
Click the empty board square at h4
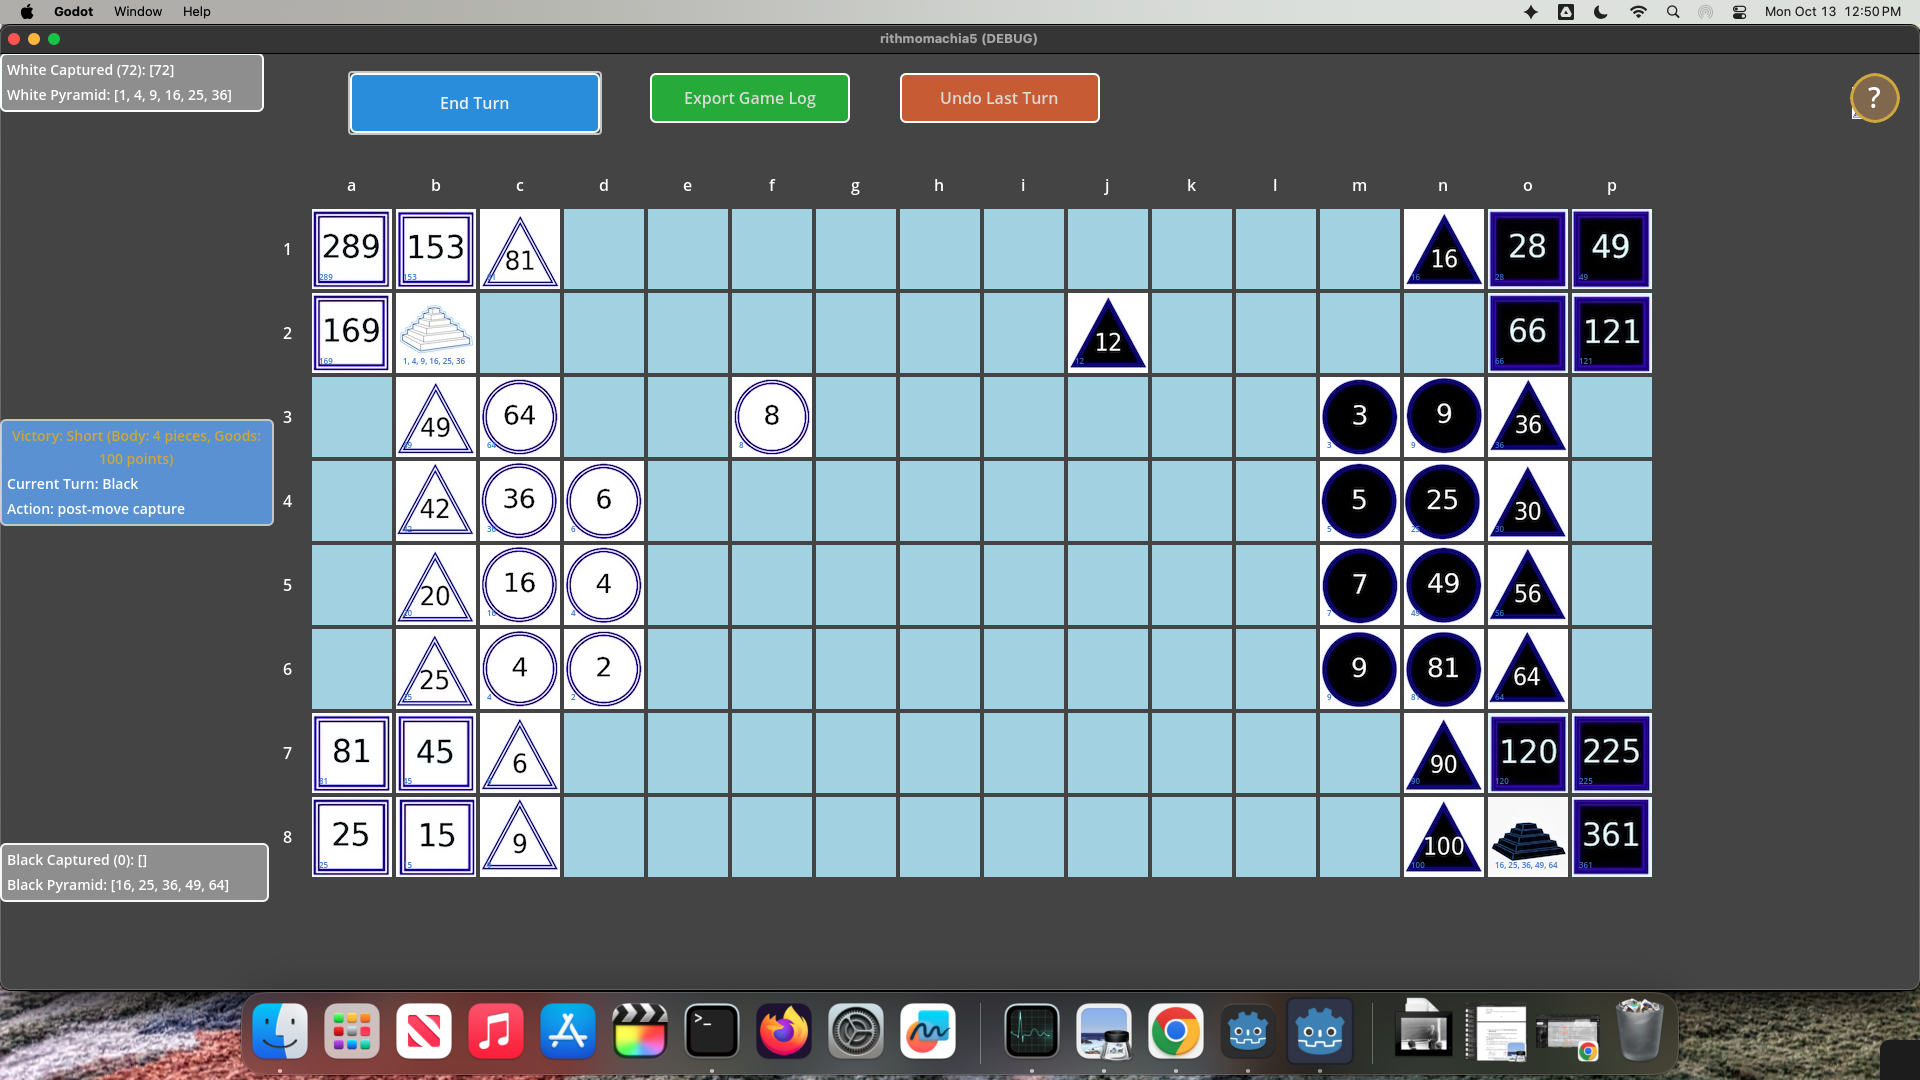pos(939,501)
